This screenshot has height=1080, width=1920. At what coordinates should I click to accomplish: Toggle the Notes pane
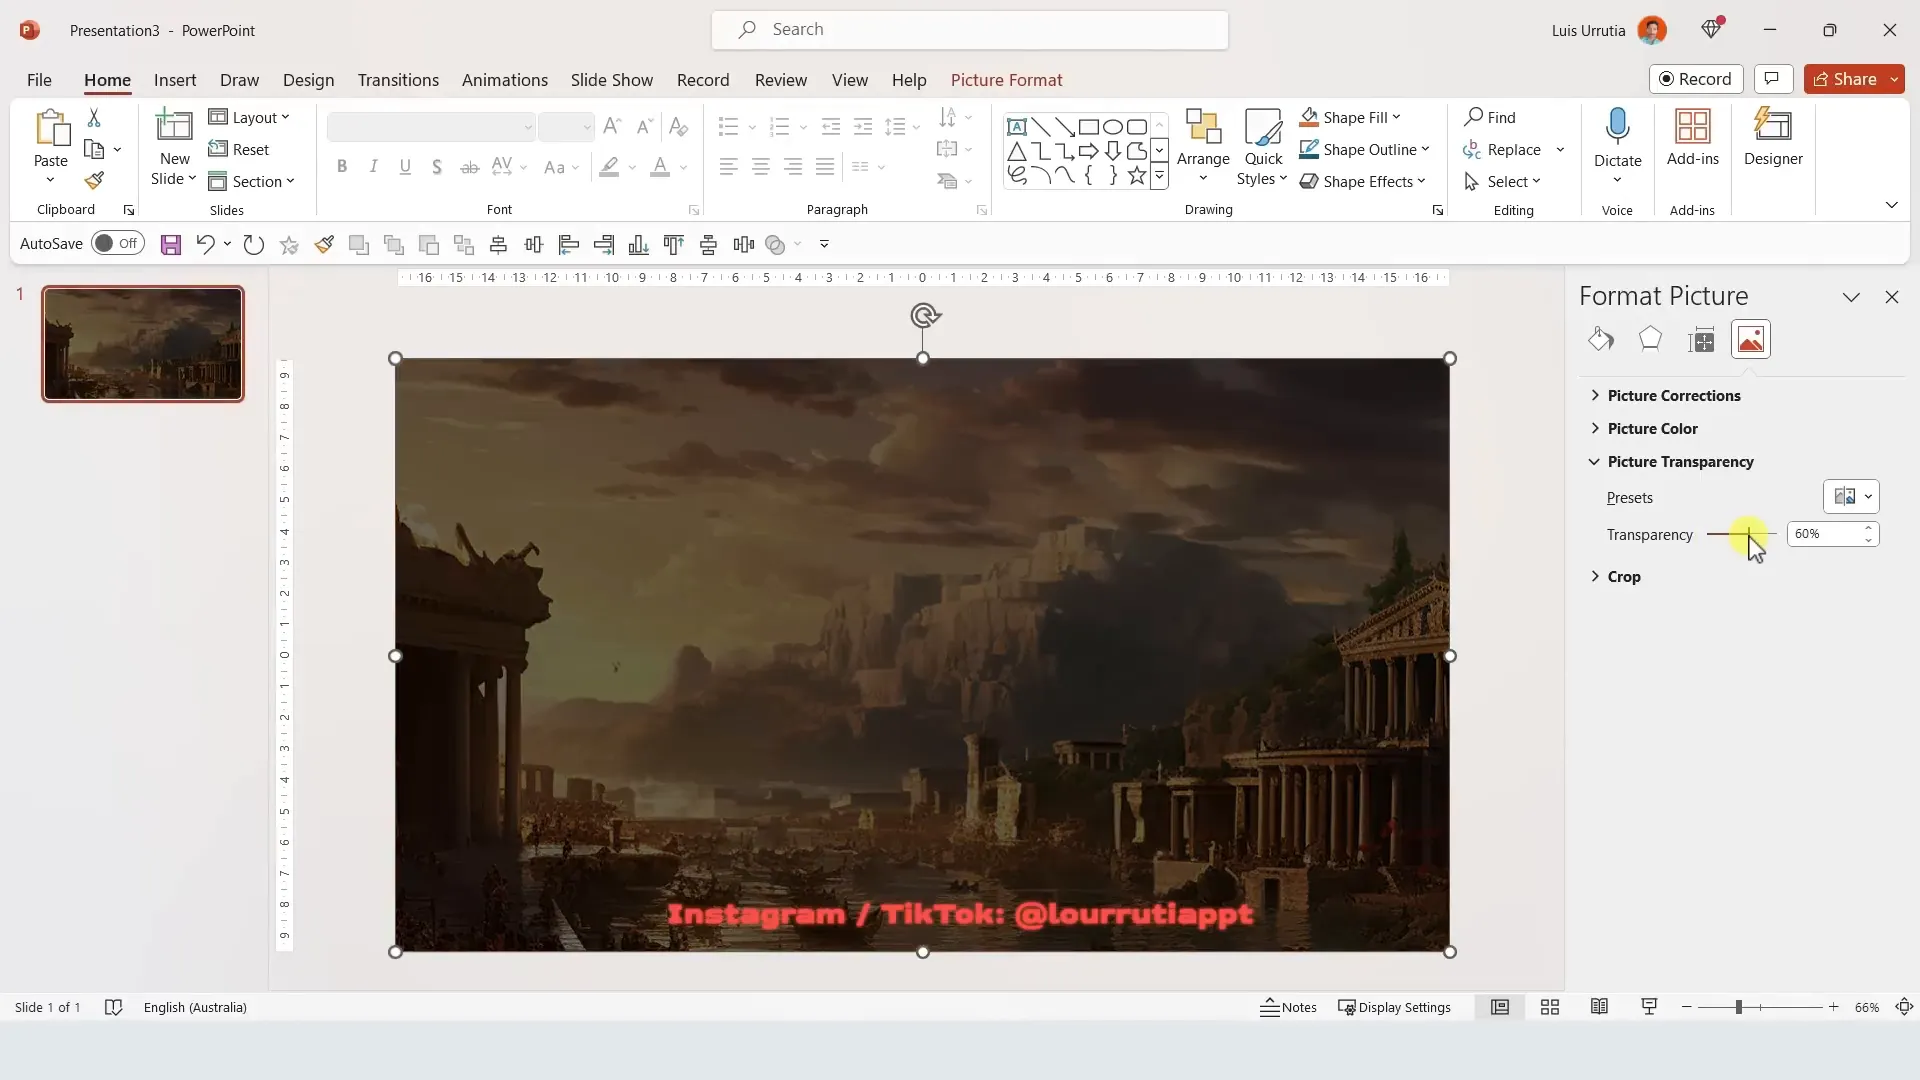click(x=1288, y=1007)
